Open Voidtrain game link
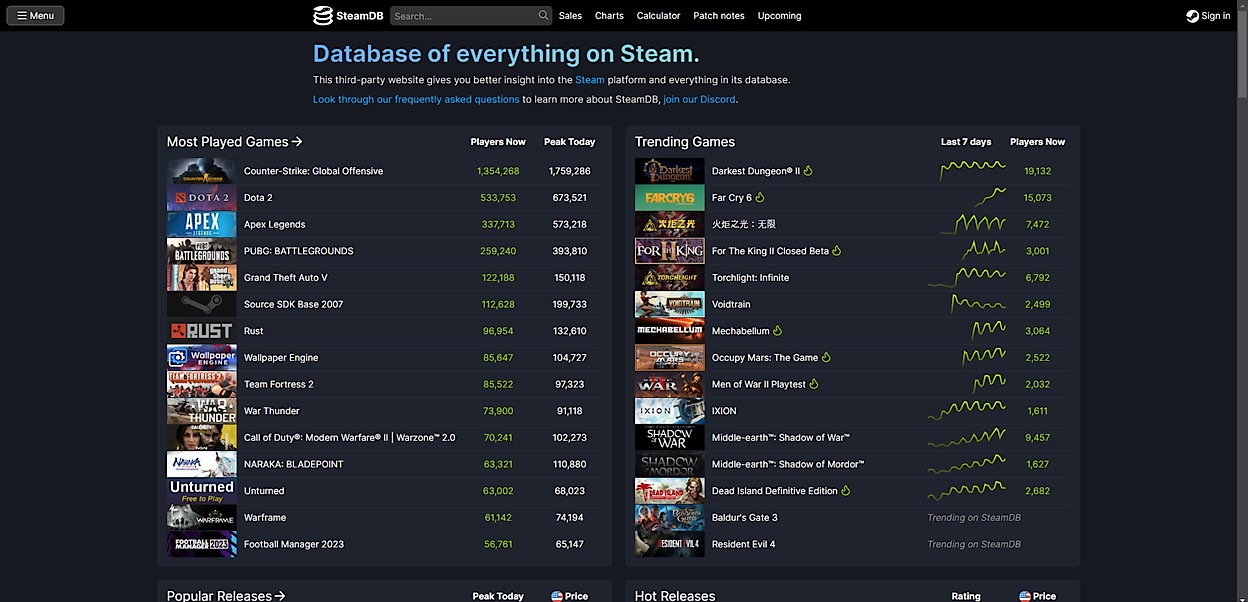 pos(731,304)
